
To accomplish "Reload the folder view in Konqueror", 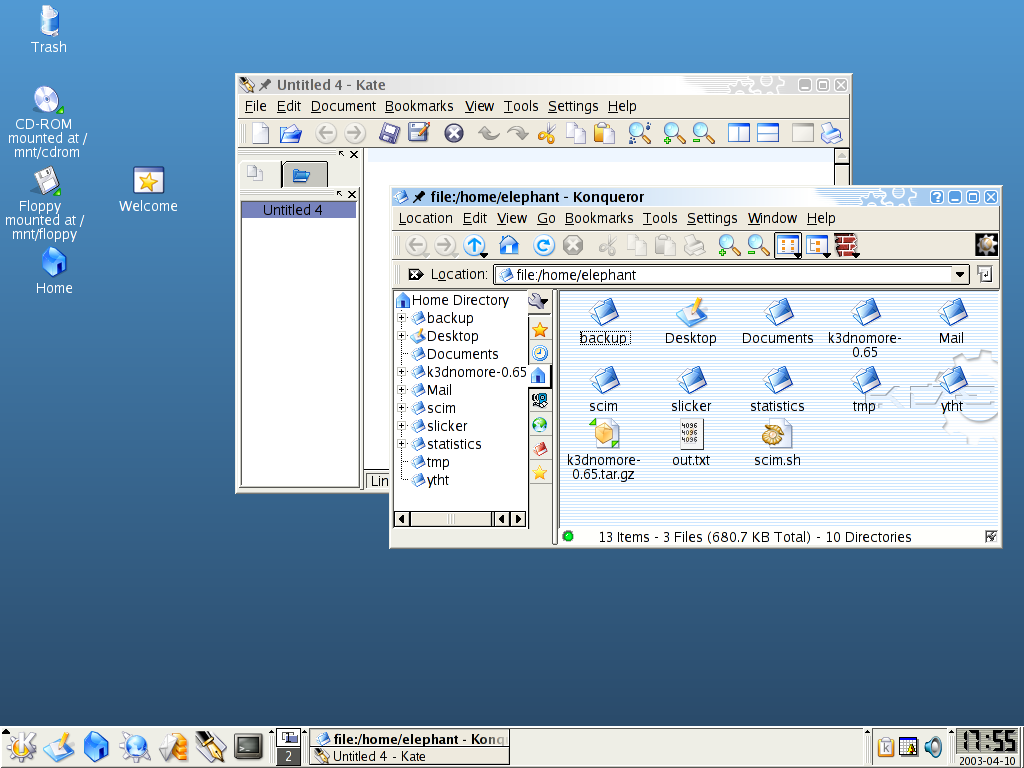I will (x=543, y=246).
